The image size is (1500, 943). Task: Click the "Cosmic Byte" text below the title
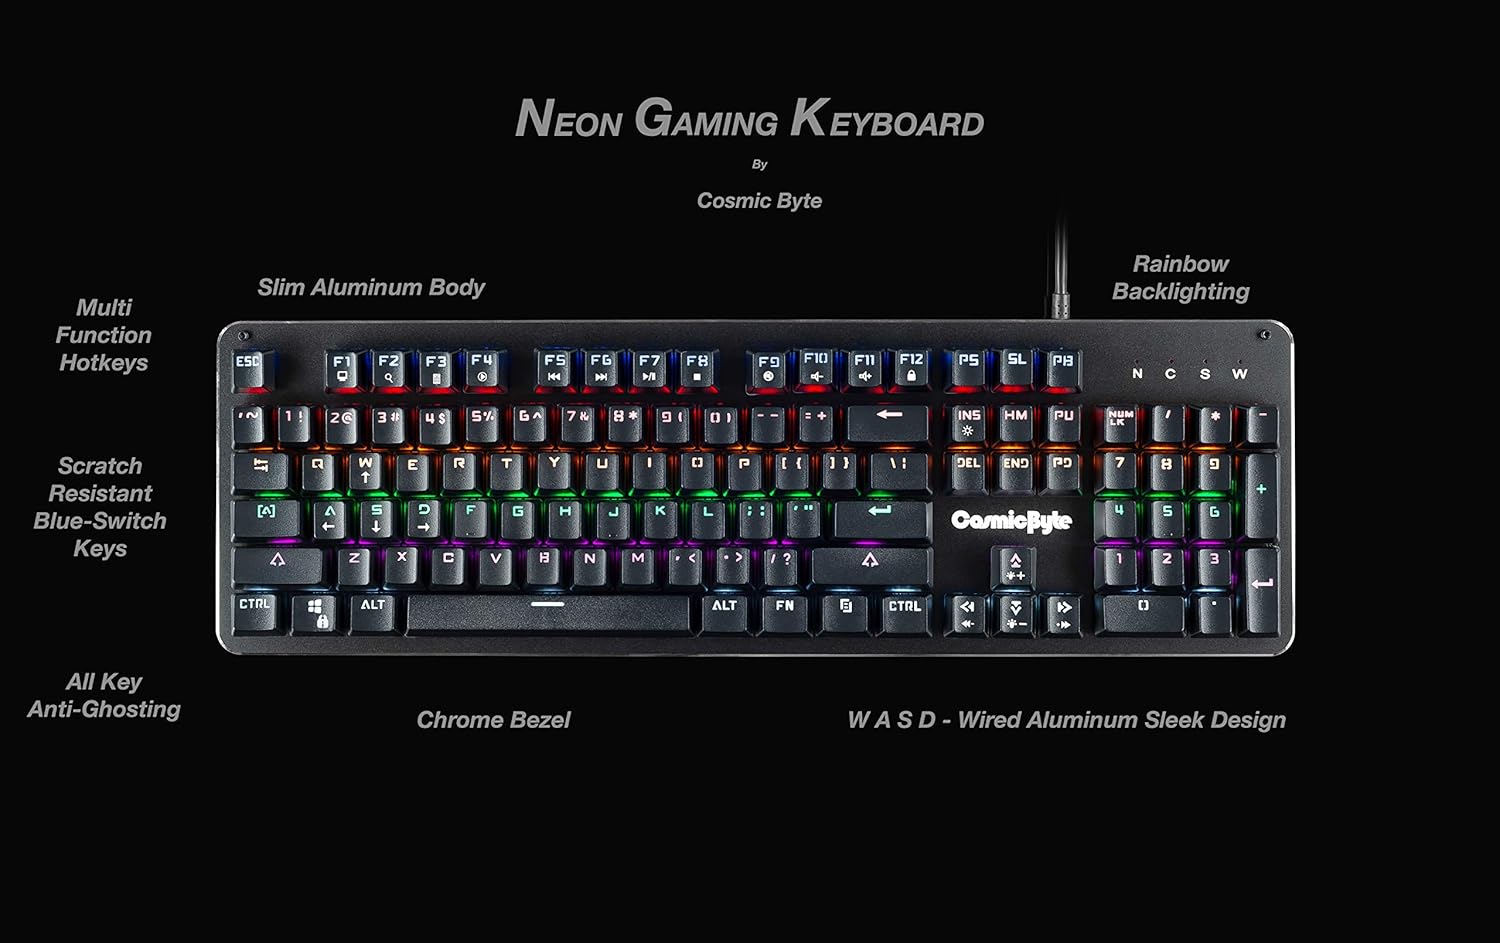[x=759, y=201]
